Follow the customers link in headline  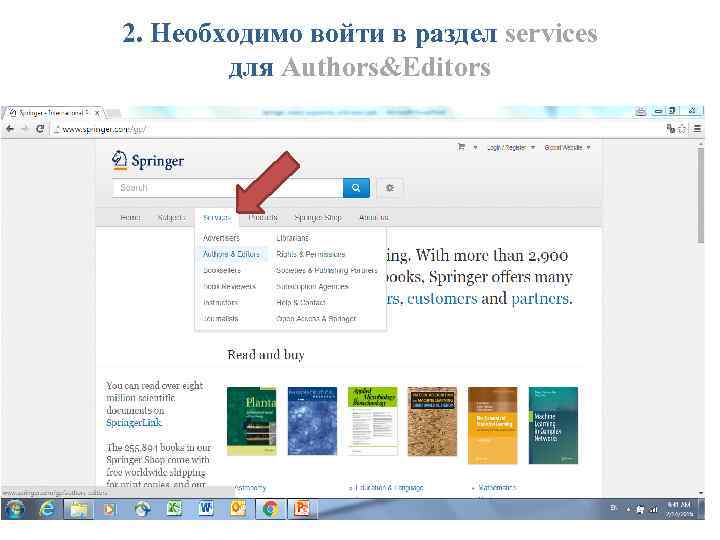point(442,298)
